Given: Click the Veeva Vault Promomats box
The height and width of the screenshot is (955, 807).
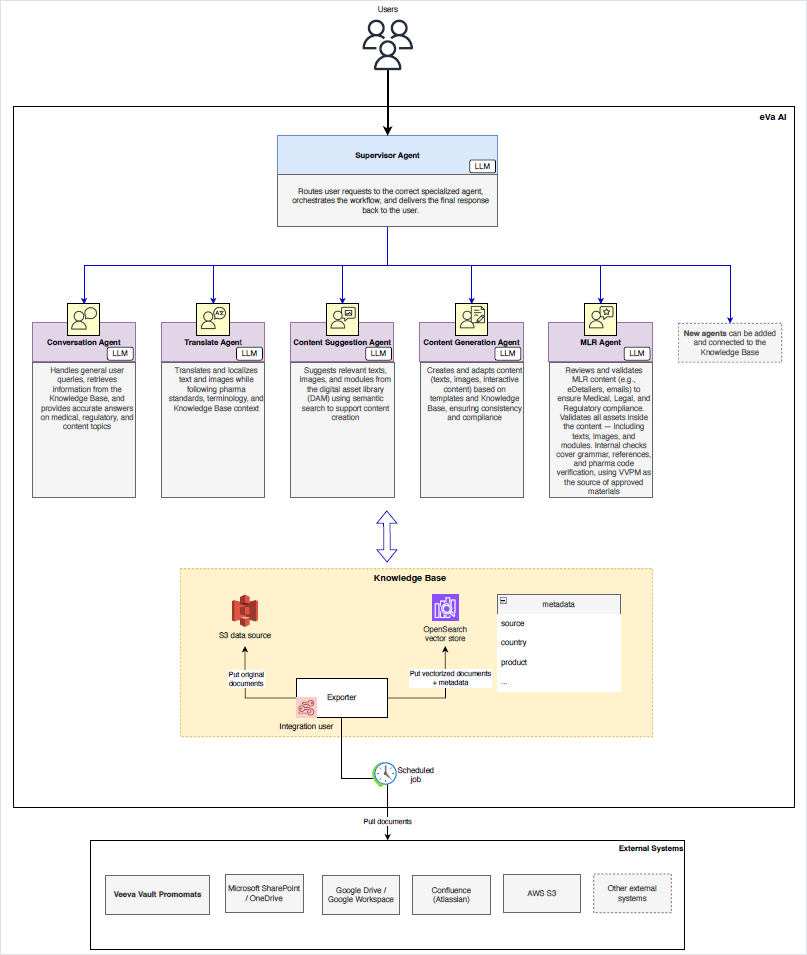Looking at the screenshot, I should (159, 894).
